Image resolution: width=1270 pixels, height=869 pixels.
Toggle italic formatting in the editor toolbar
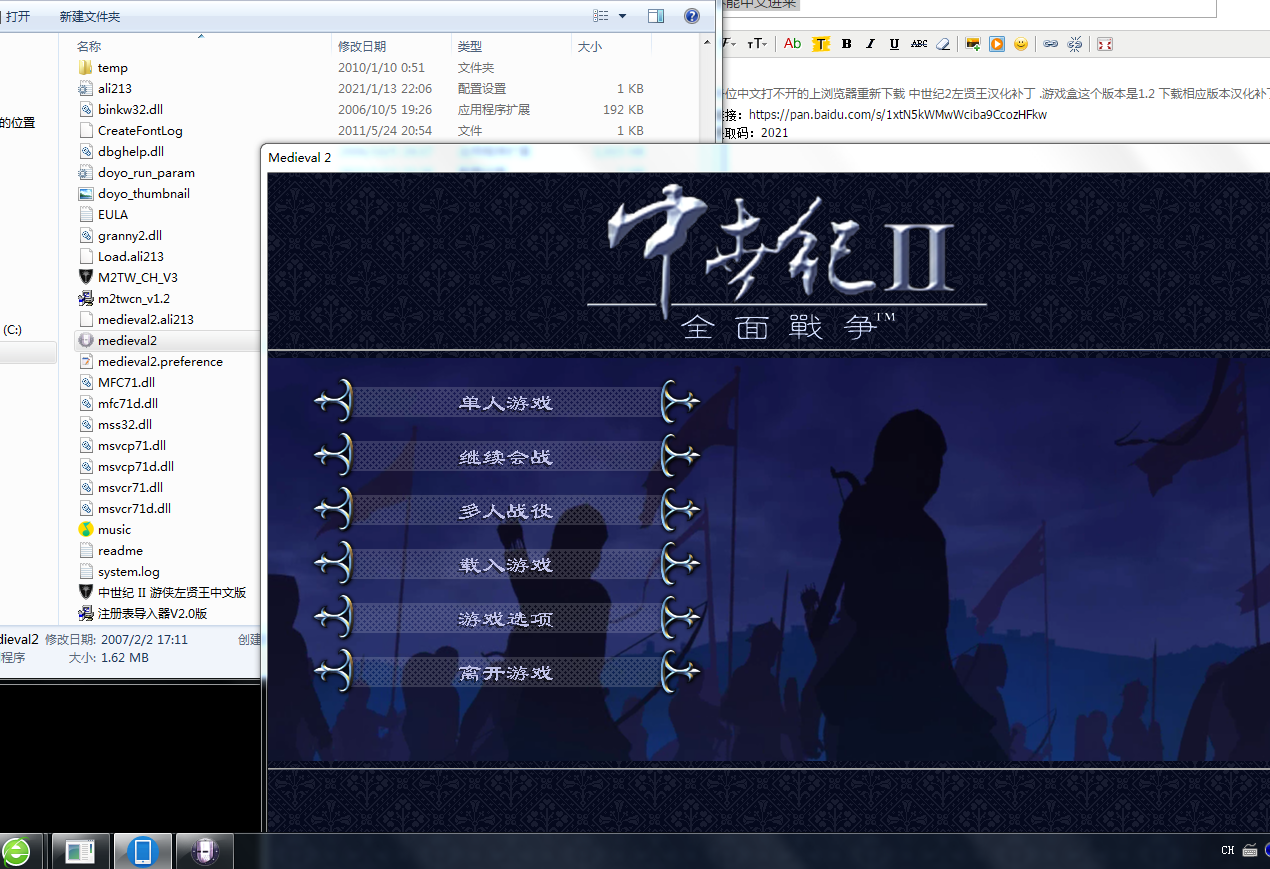870,44
